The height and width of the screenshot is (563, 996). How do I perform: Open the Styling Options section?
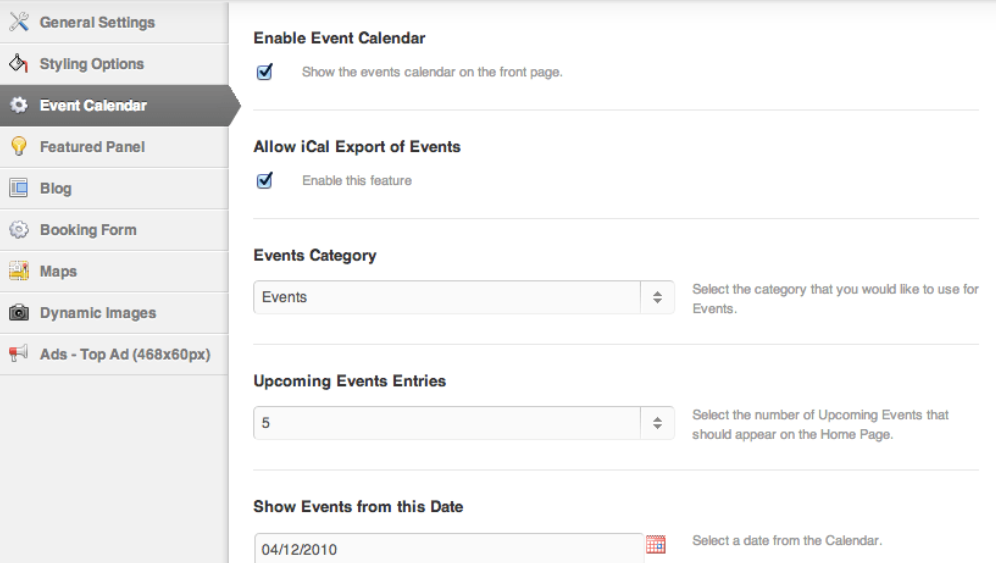click(x=114, y=64)
